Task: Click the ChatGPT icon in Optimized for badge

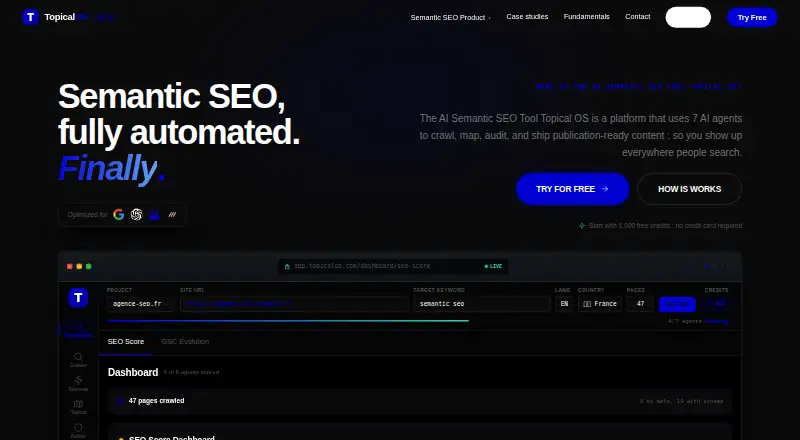Action: point(136,215)
